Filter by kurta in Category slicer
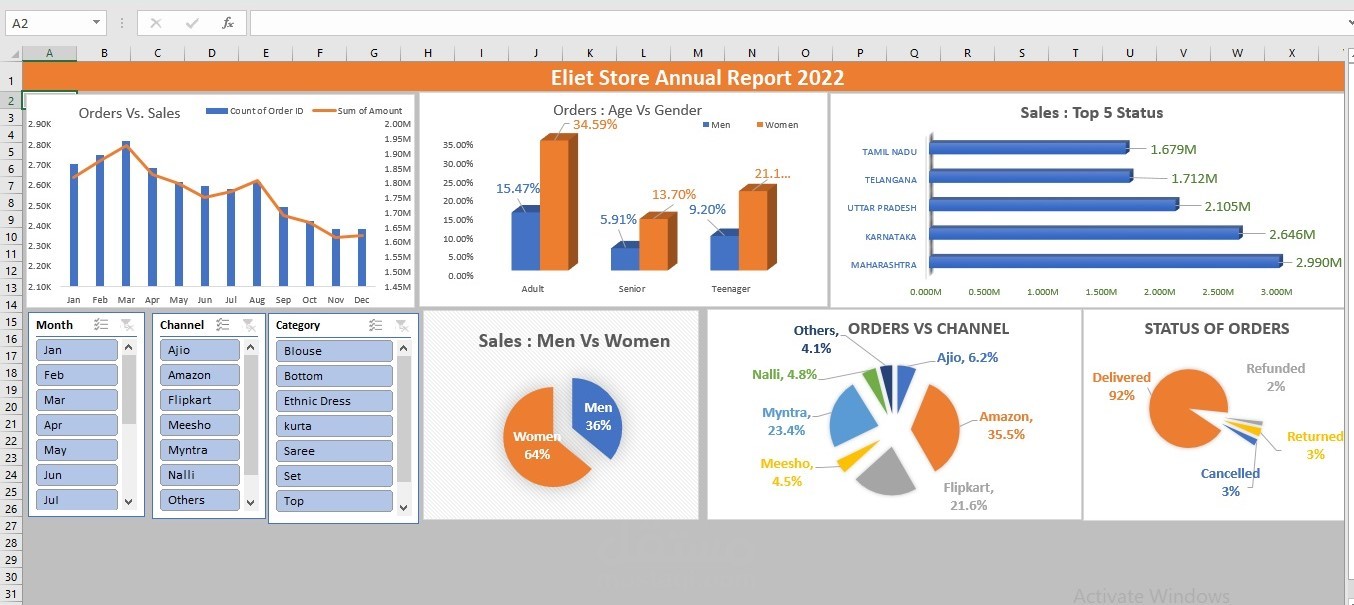1354x605 pixels. (x=334, y=426)
